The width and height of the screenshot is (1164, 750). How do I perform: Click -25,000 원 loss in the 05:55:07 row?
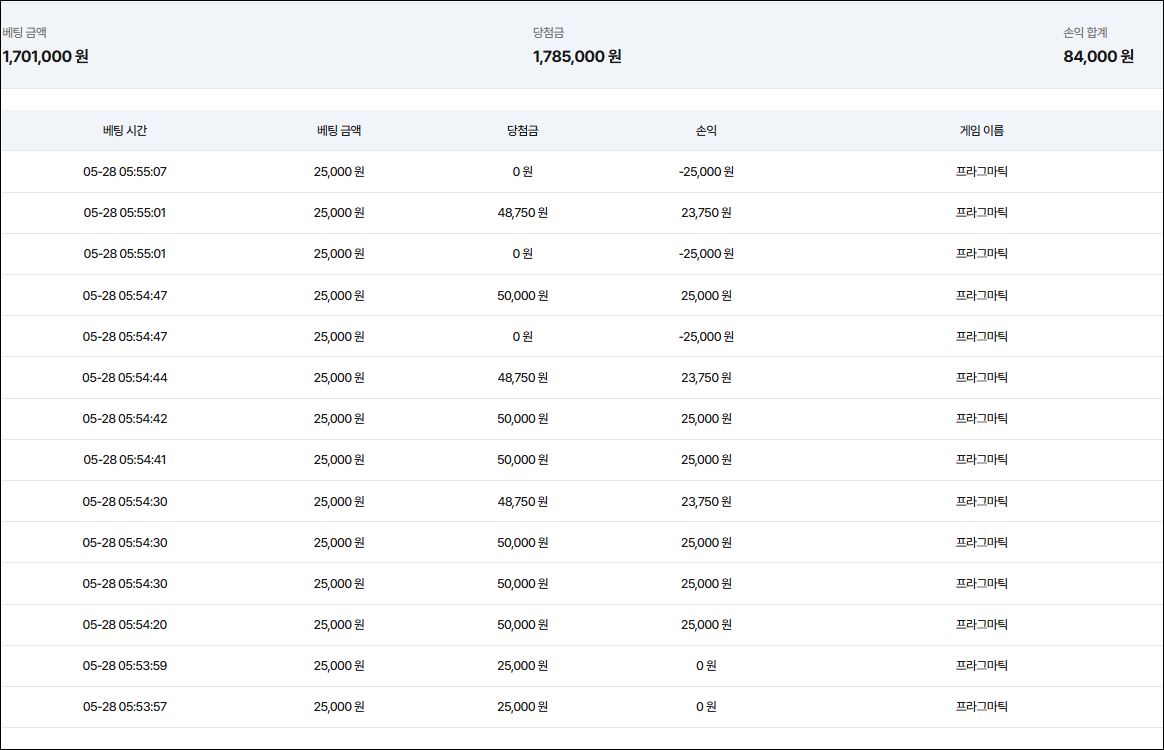[706, 172]
